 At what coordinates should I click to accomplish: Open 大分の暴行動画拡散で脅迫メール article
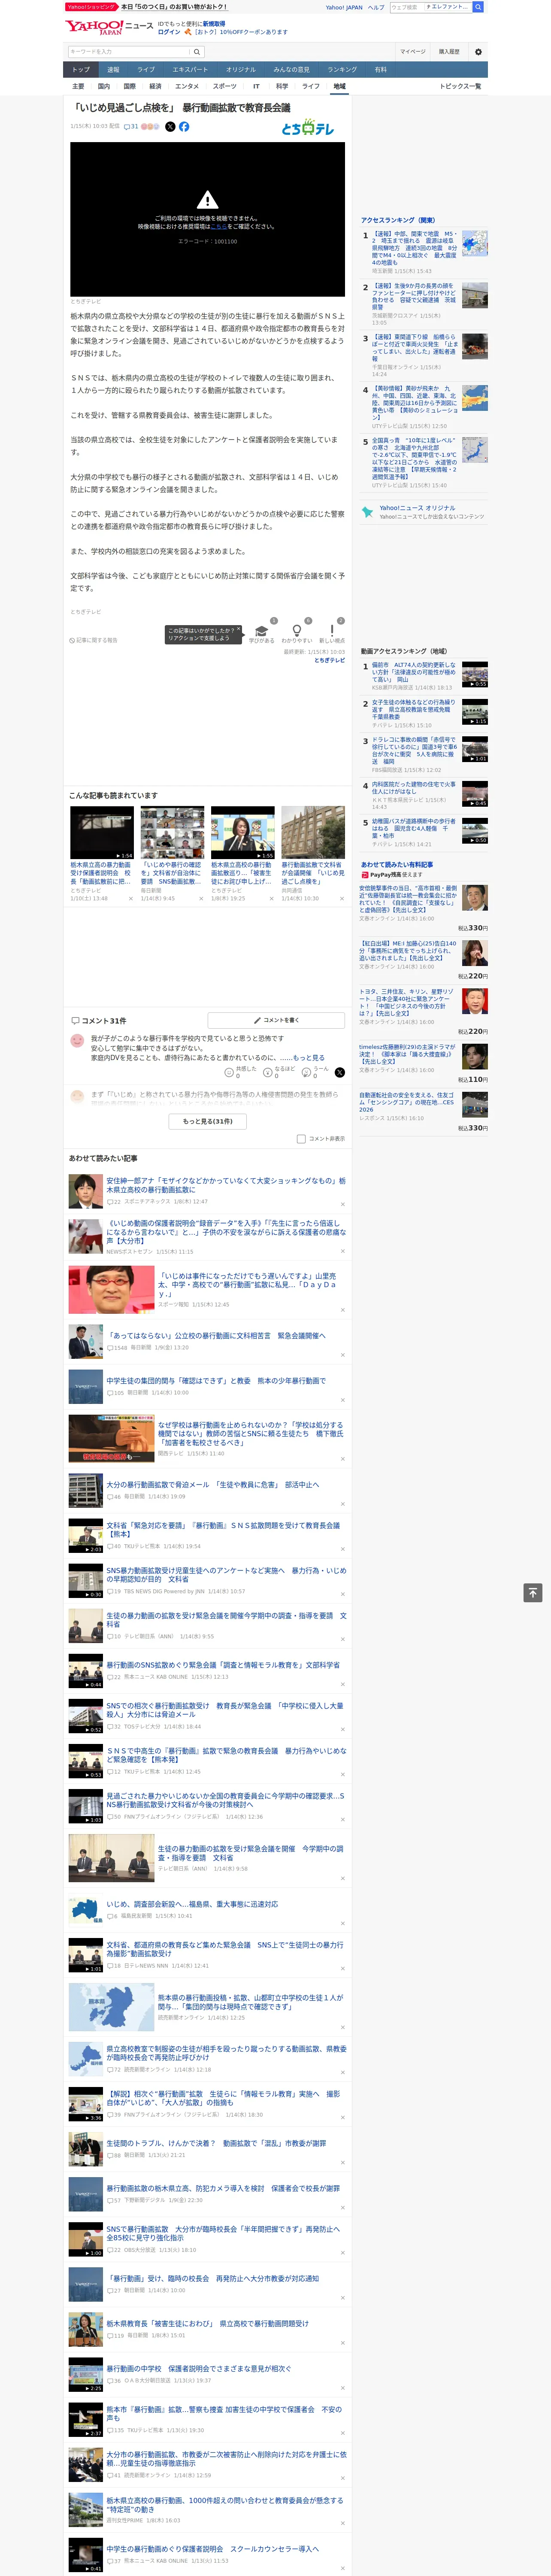(x=213, y=1485)
